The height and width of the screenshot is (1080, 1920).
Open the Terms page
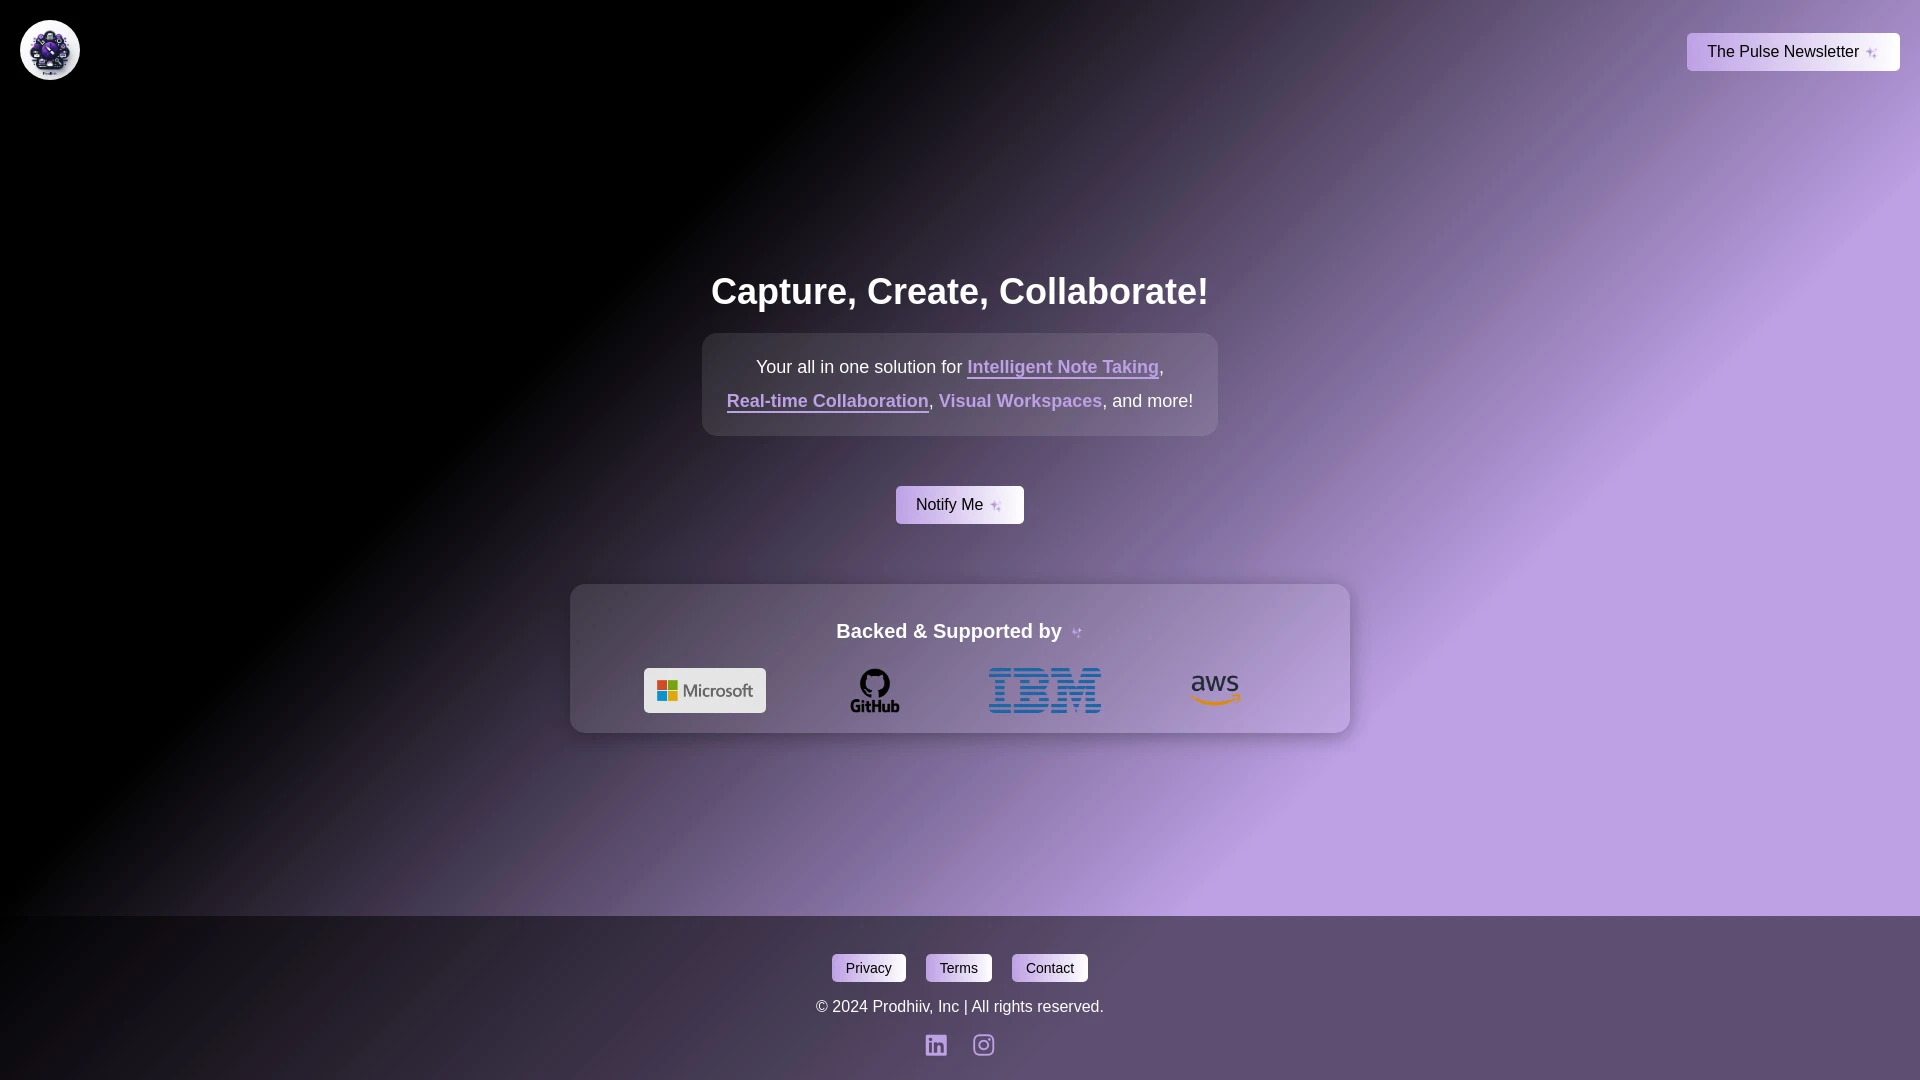[958, 967]
